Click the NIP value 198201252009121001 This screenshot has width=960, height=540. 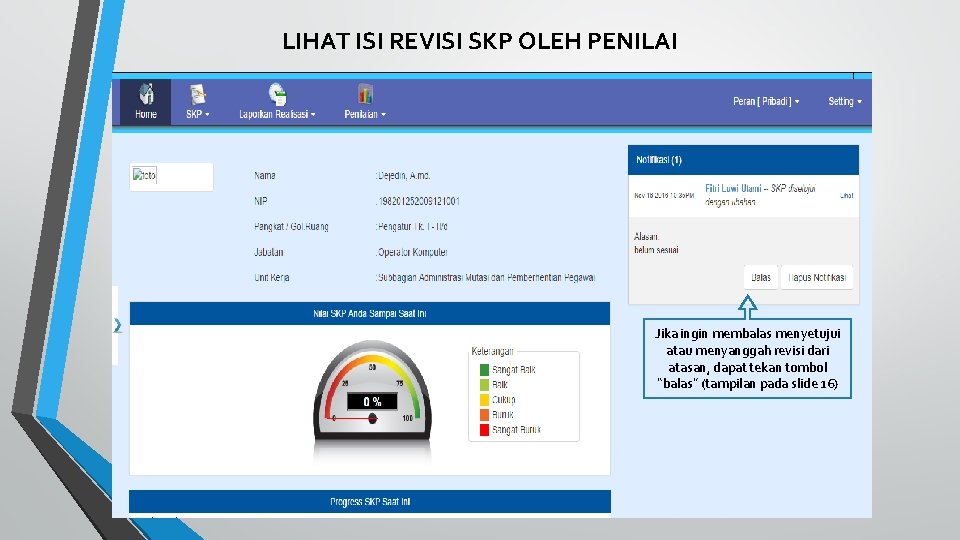tap(418, 201)
